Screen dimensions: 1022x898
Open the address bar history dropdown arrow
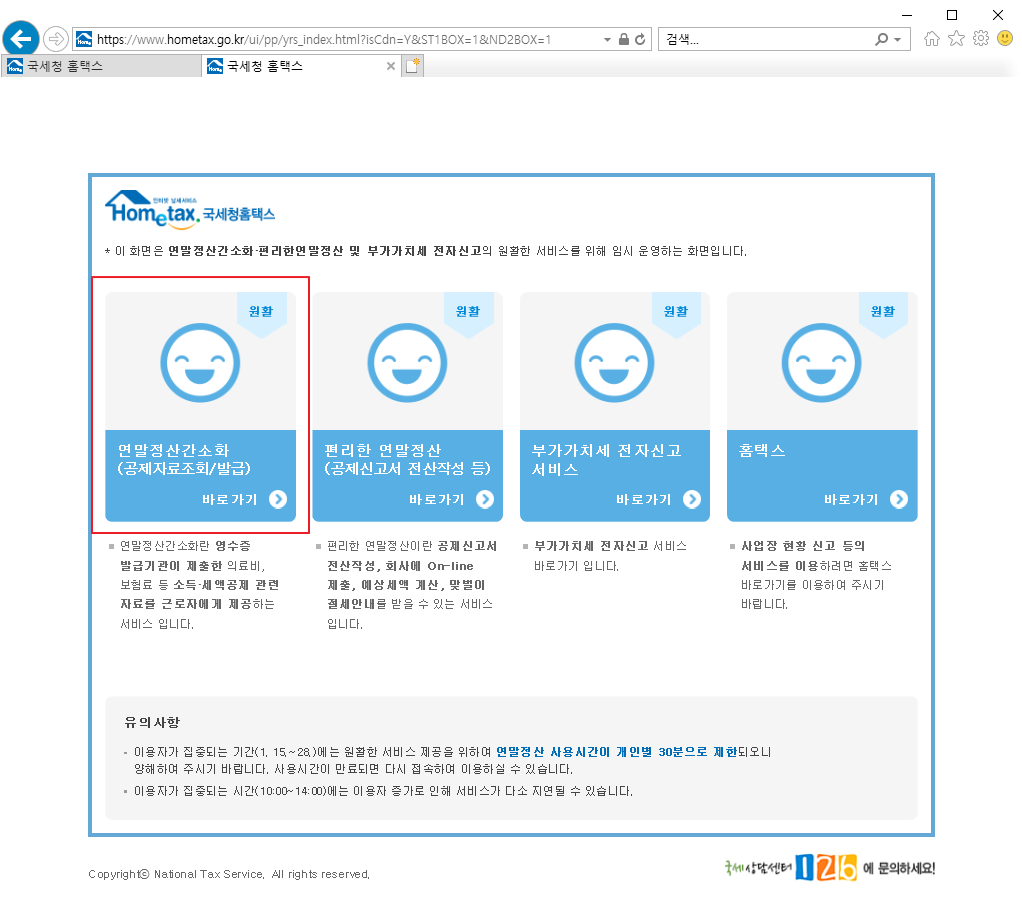click(x=607, y=40)
